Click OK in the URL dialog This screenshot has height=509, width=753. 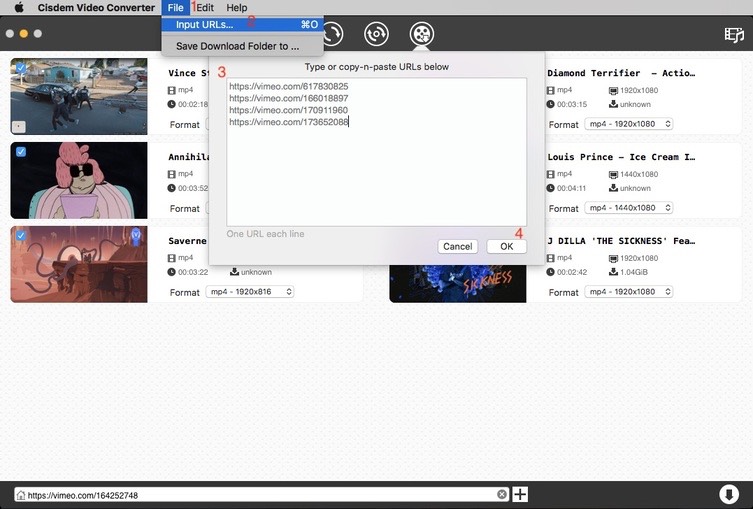point(507,246)
